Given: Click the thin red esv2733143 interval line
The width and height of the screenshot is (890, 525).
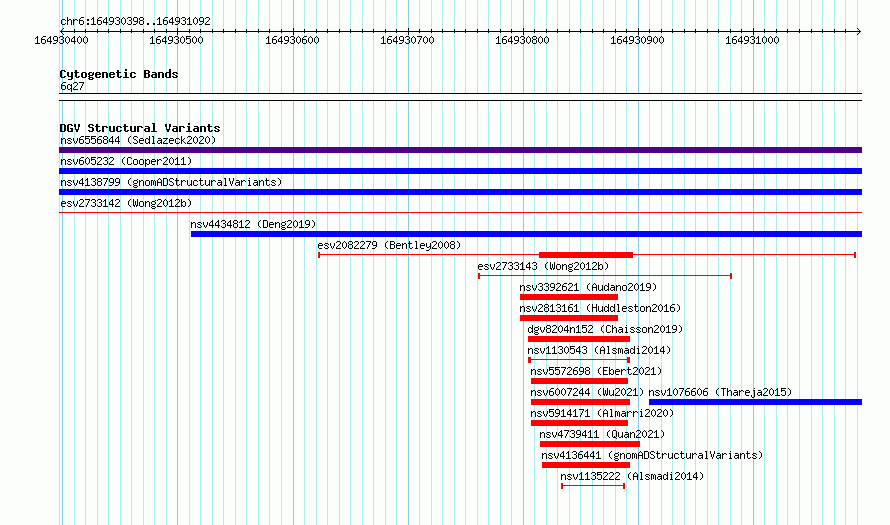Looking at the screenshot, I should pos(605,276).
